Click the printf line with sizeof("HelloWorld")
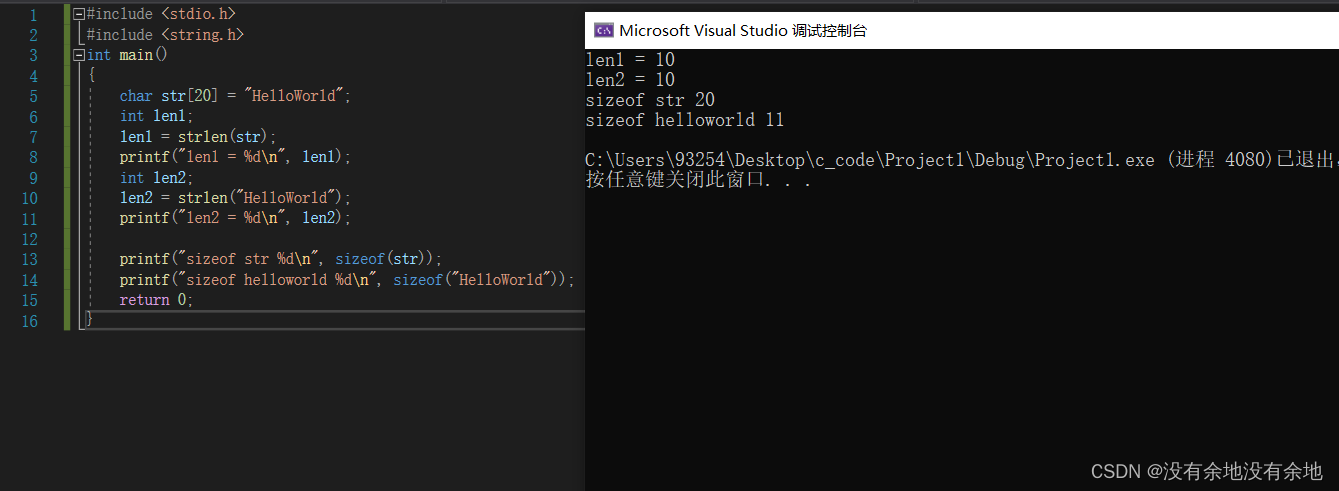Screen dimensions: 1339x491 [x=347, y=280]
